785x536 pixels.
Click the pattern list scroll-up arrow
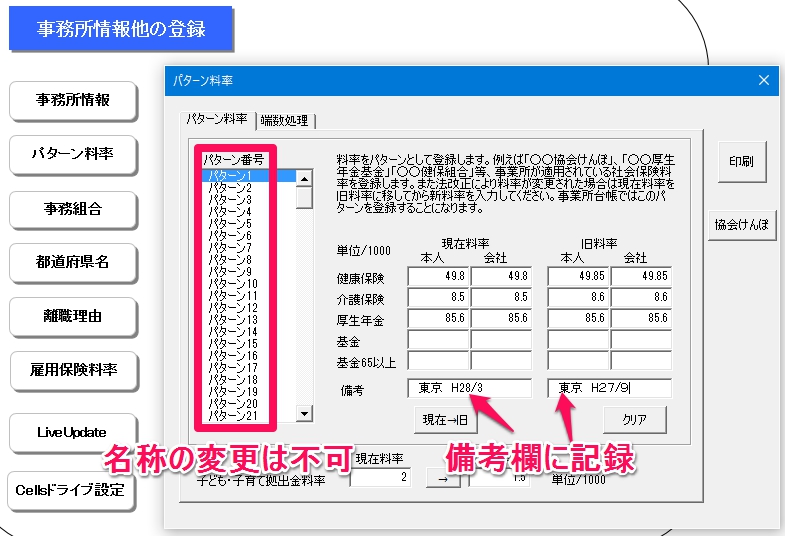tap(304, 178)
